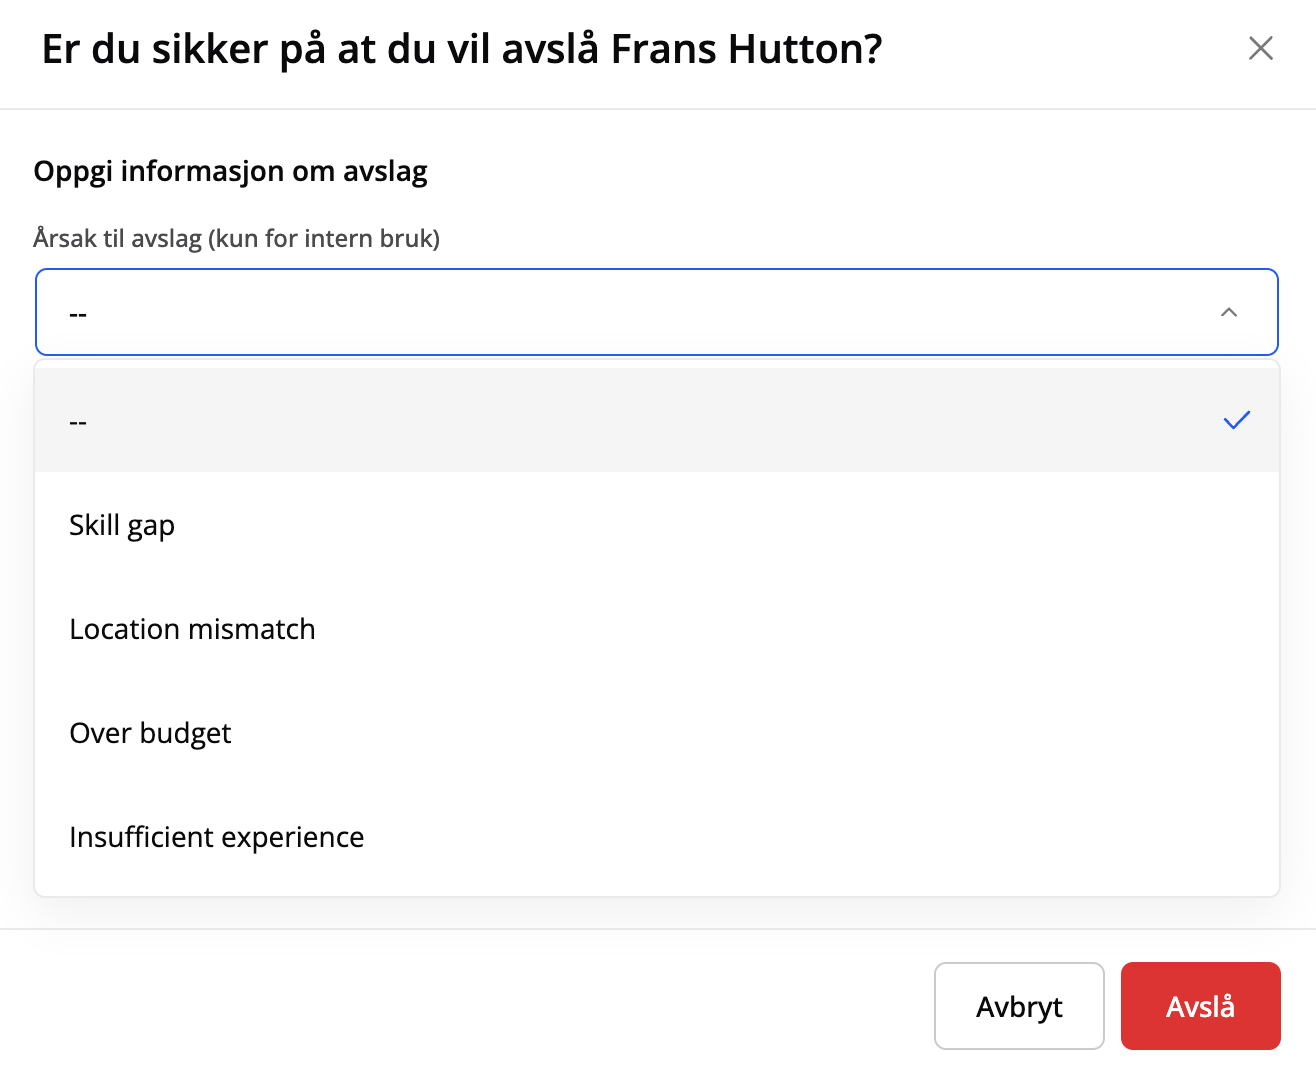The width and height of the screenshot is (1316, 1074).
Task: Confirm rejection with red Avslå button
Action: 1200,1006
